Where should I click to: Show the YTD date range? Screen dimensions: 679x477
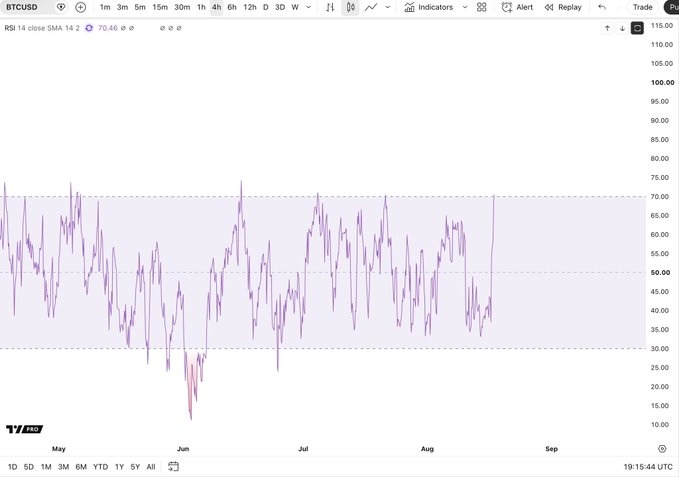(x=100, y=467)
